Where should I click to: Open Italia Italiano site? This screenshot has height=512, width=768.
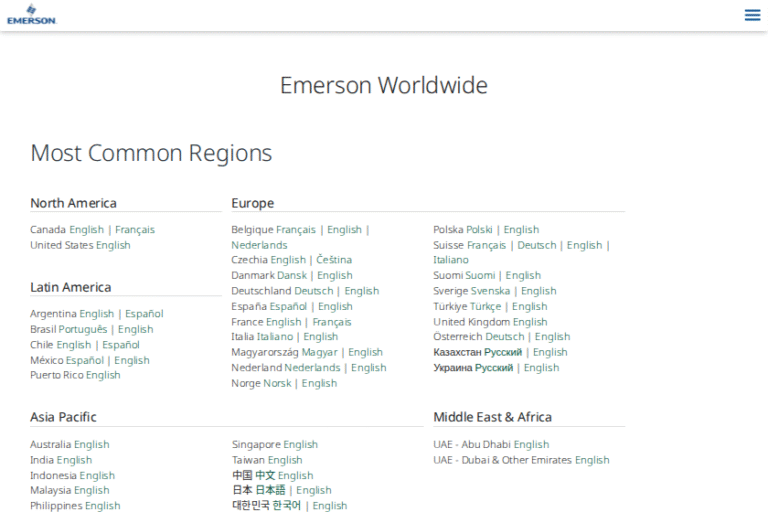coord(276,337)
